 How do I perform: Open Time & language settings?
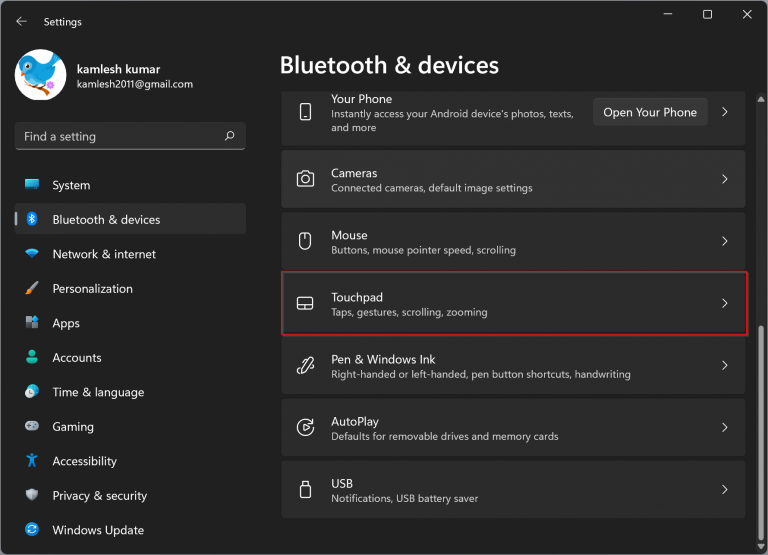pos(130,392)
